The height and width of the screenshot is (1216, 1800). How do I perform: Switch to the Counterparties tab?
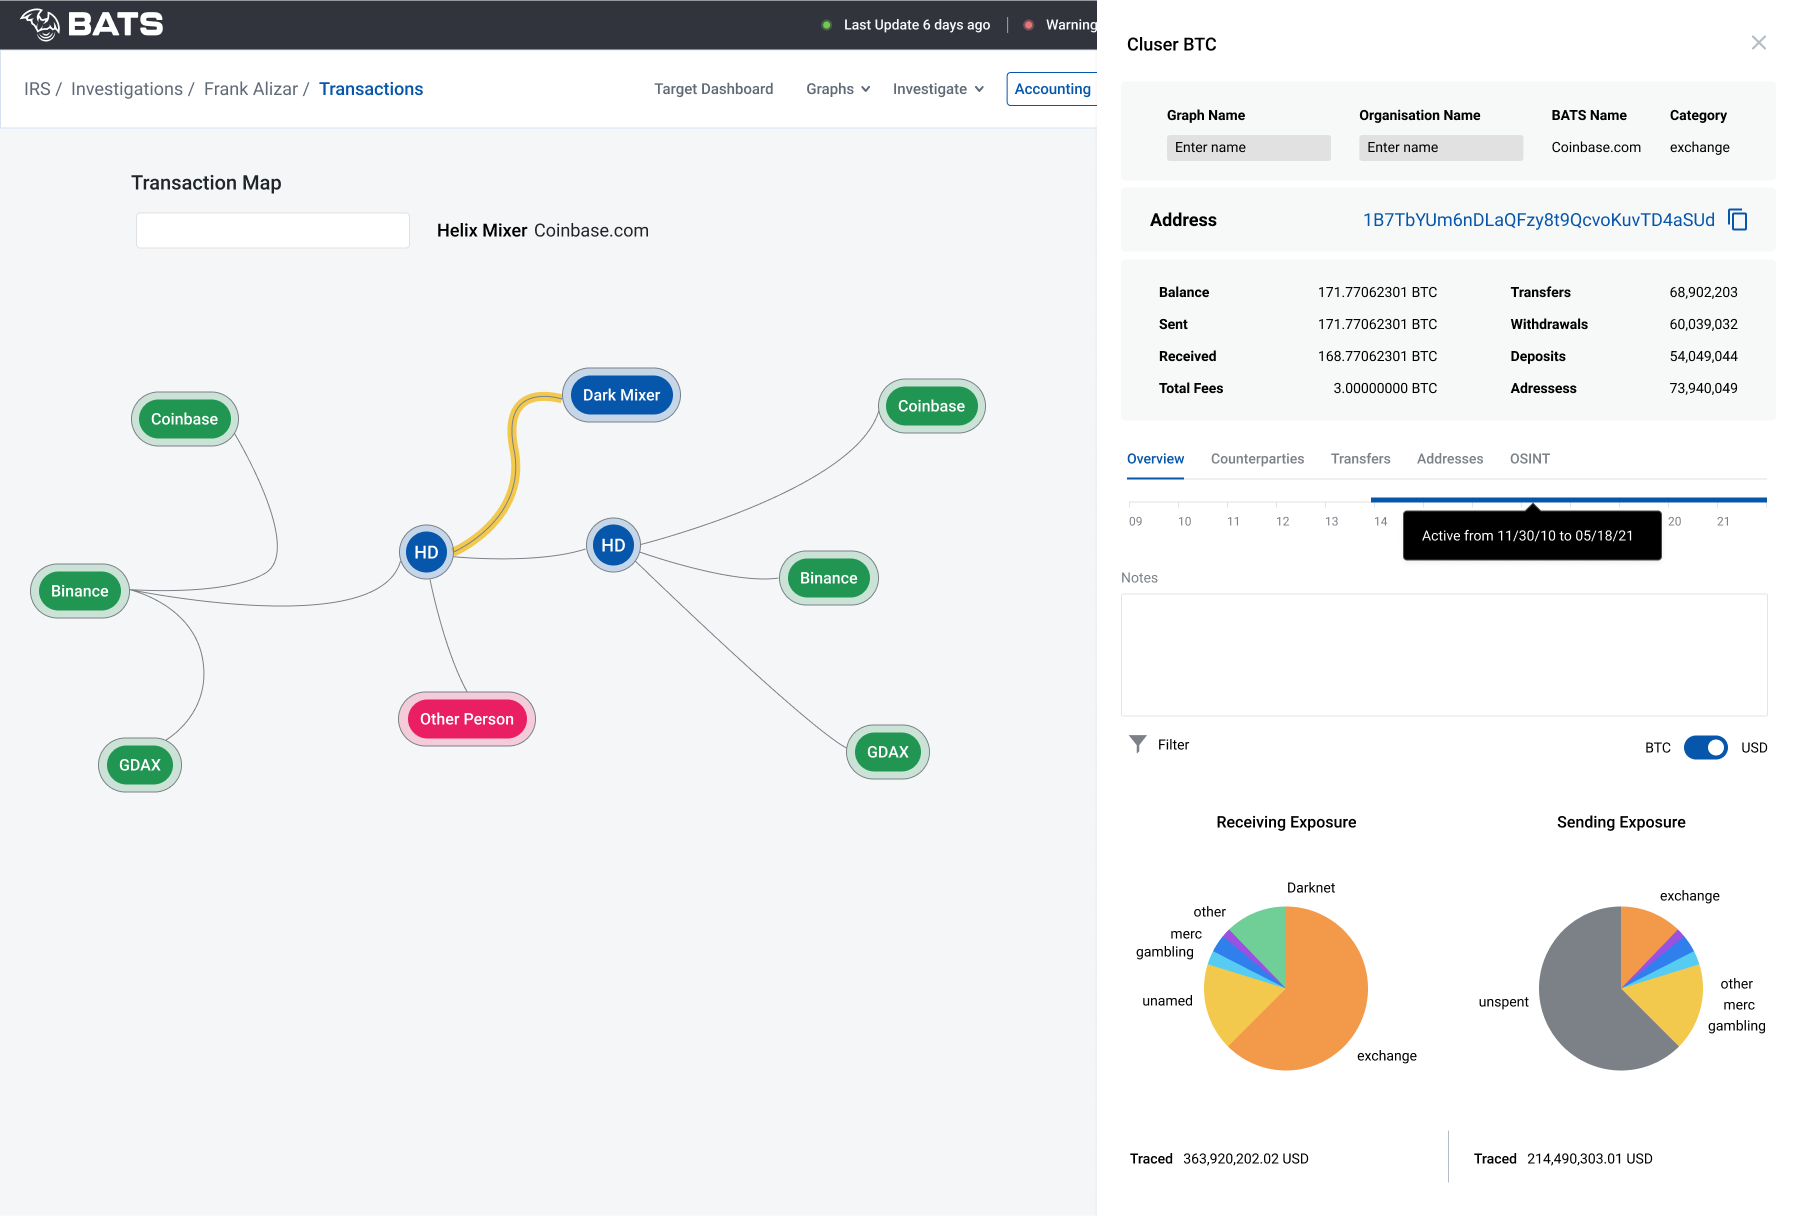[1257, 459]
